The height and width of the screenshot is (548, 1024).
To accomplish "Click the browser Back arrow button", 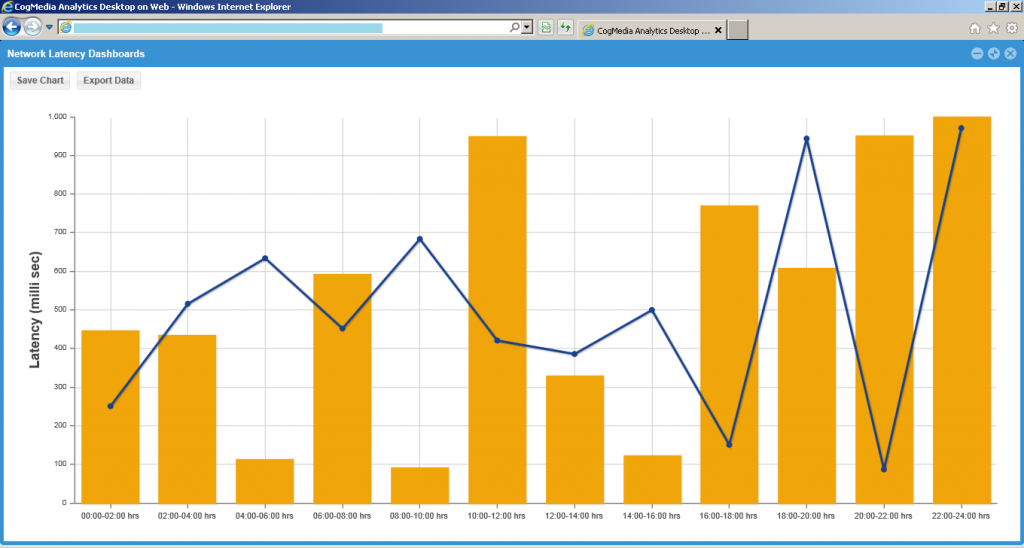I will [12, 27].
